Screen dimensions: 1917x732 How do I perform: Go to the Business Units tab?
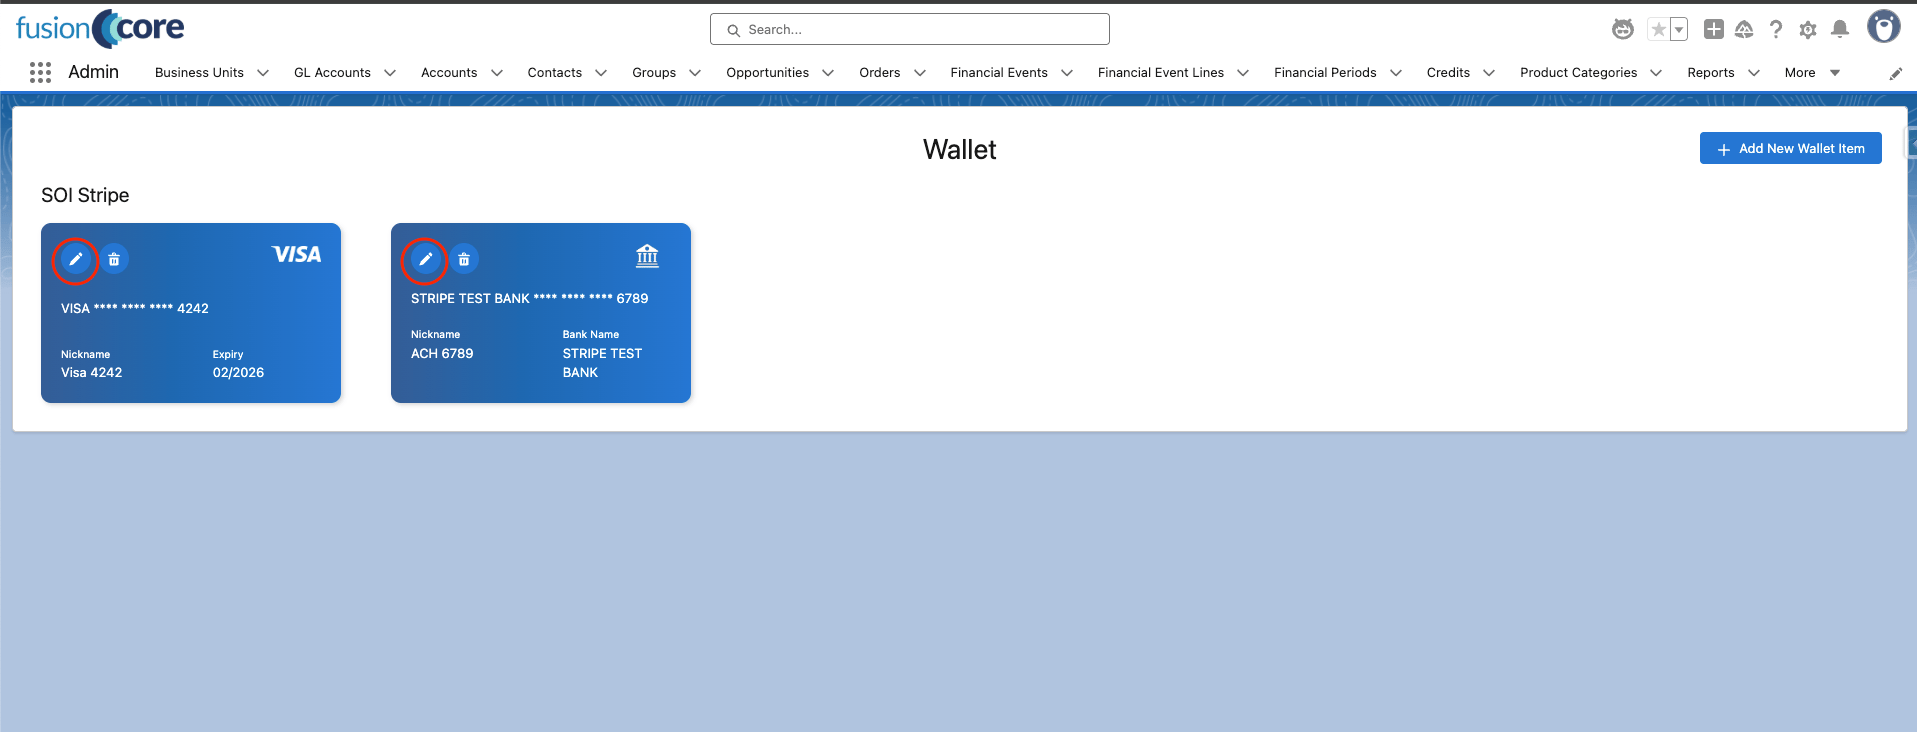point(199,73)
